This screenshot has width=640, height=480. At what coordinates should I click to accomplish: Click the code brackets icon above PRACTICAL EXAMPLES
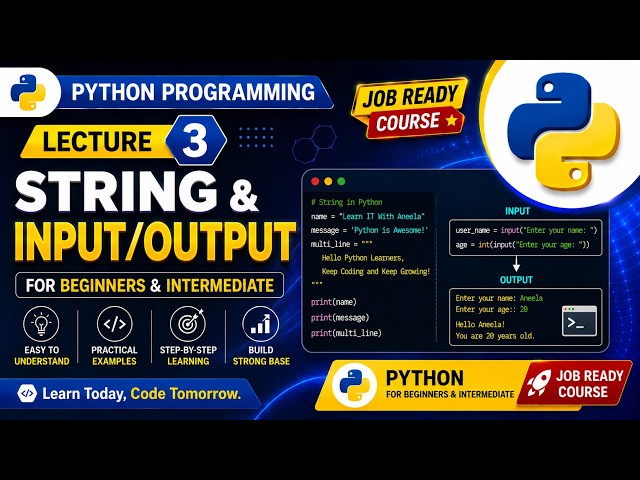(x=115, y=324)
